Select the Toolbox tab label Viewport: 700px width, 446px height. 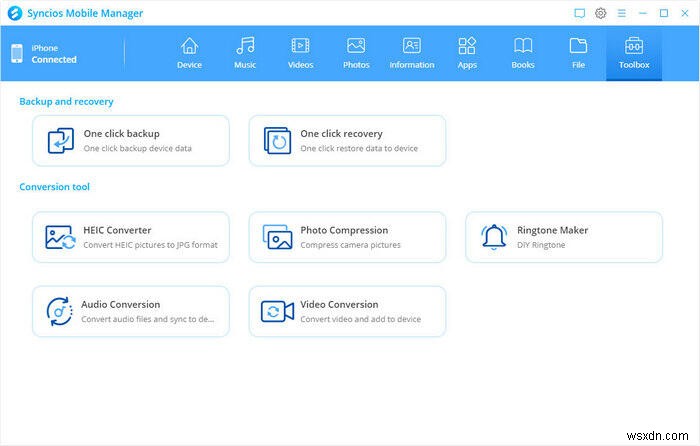634,65
